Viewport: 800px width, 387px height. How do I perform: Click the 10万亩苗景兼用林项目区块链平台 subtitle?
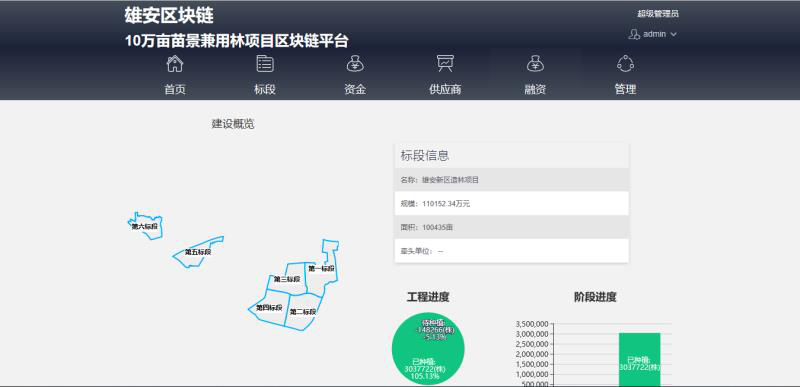tap(237, 42)
